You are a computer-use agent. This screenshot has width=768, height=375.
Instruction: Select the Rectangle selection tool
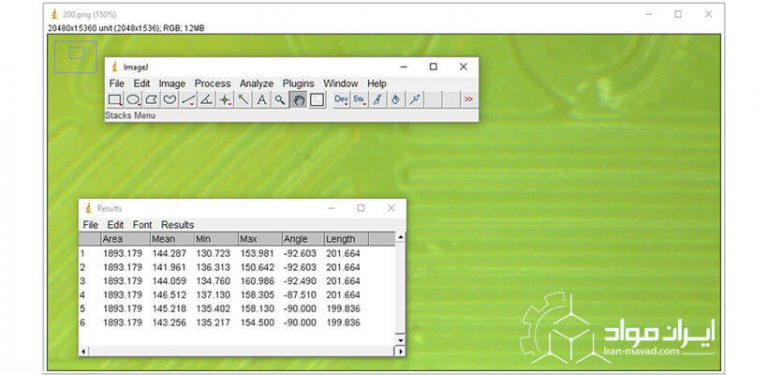click(115, 100)
